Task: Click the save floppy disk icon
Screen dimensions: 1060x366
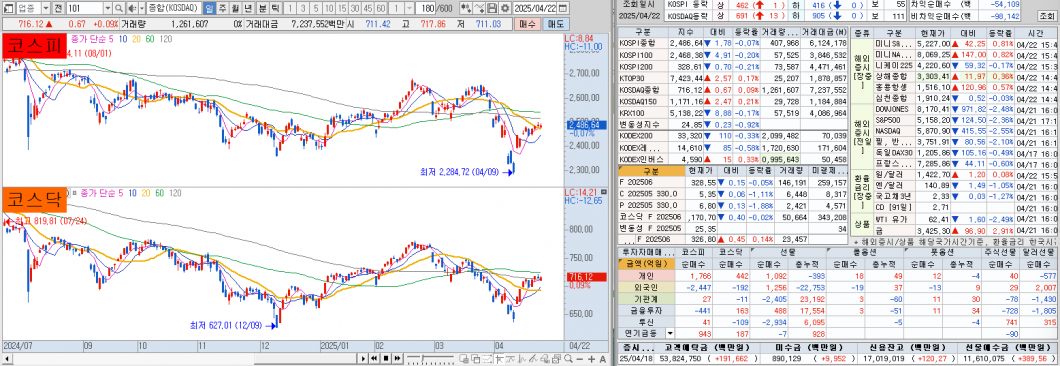Action: coord(493,8)
